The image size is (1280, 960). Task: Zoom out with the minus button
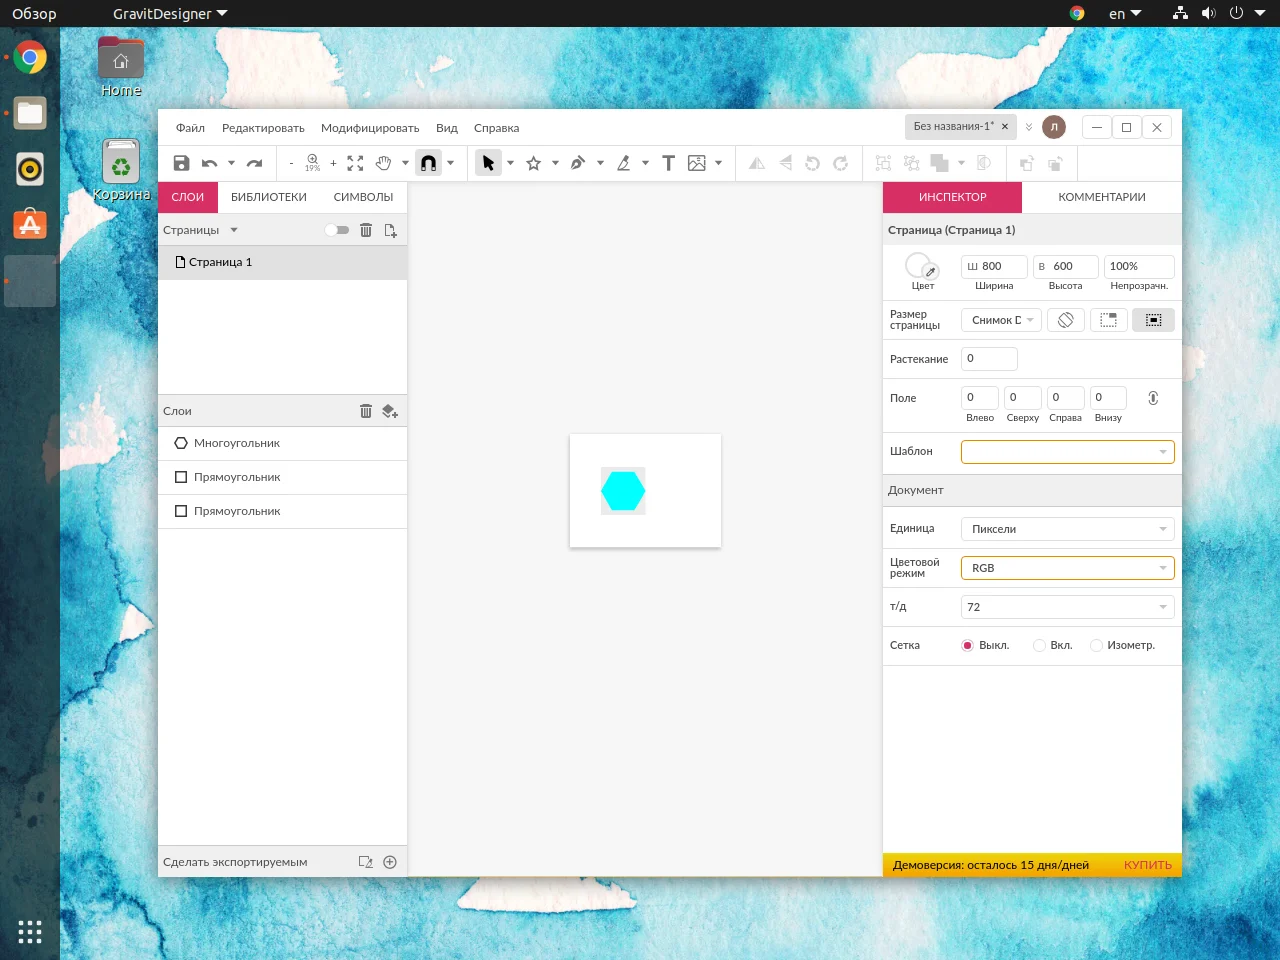pos(291,163)
